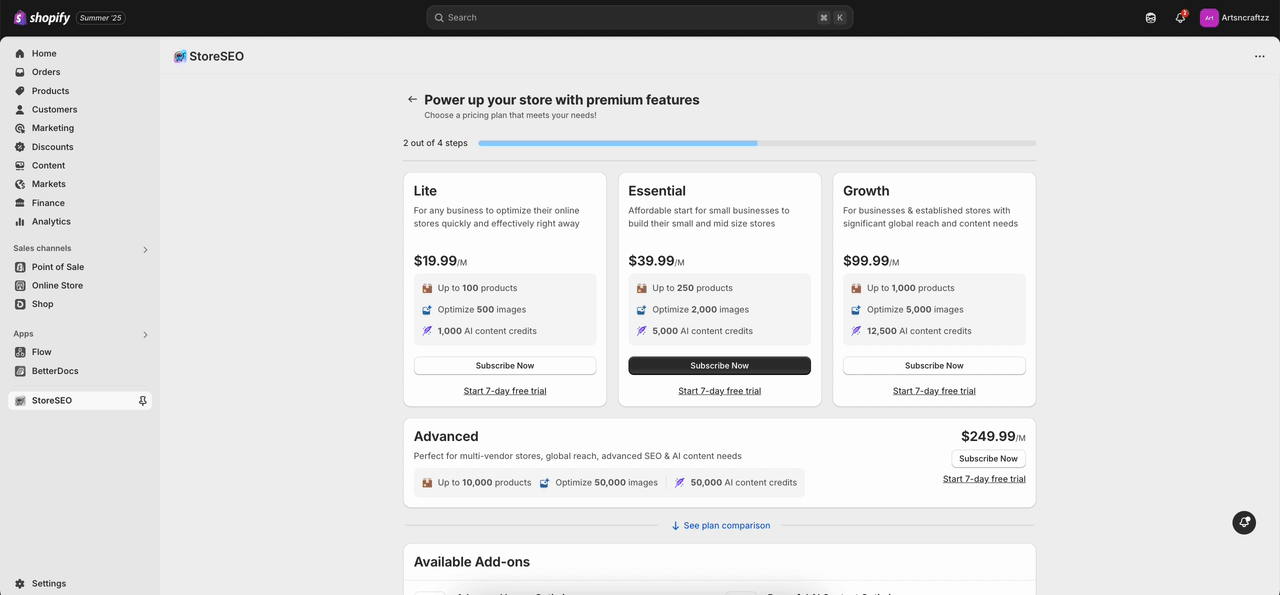Subscribe Now to the Lite plan
Image resolution: width=1280 pixels, height=595 pixels.
click(x=505, y=366)
